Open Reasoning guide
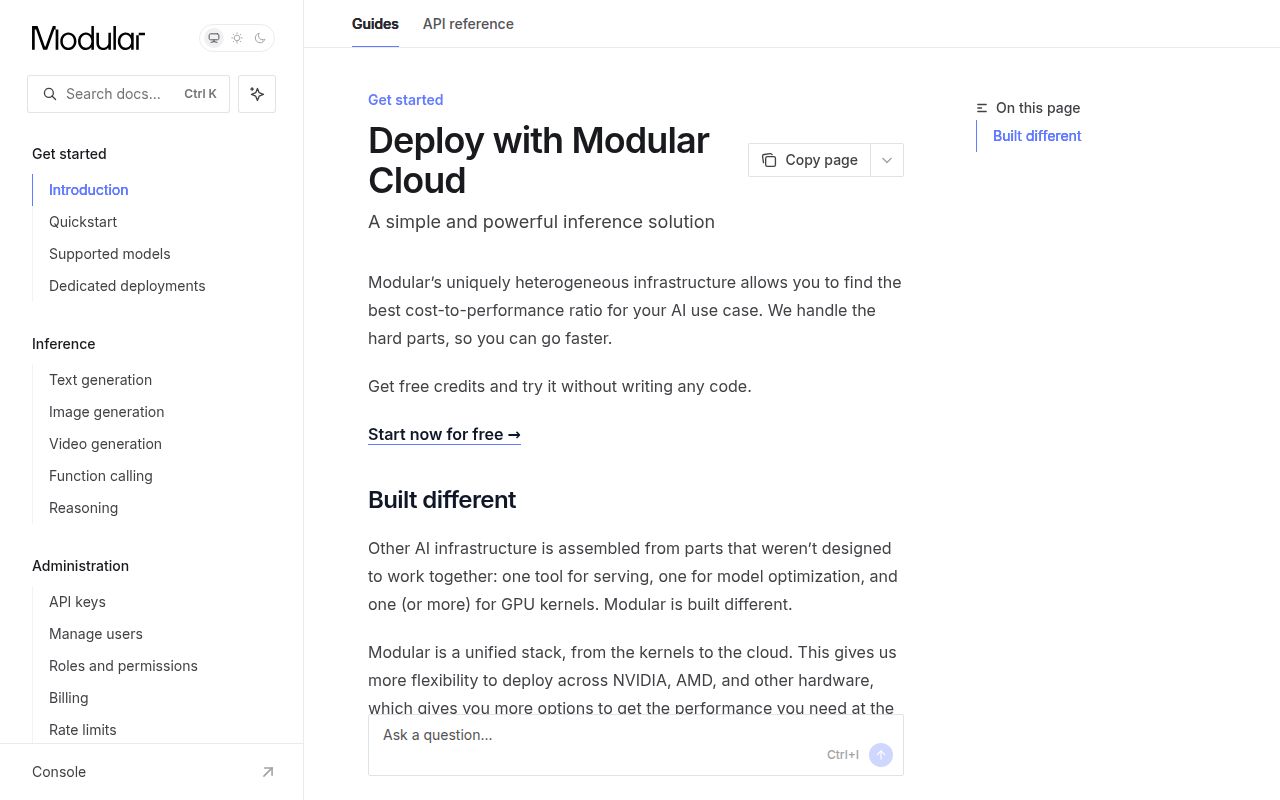The image size is (1280, 800). click(83, 508)
